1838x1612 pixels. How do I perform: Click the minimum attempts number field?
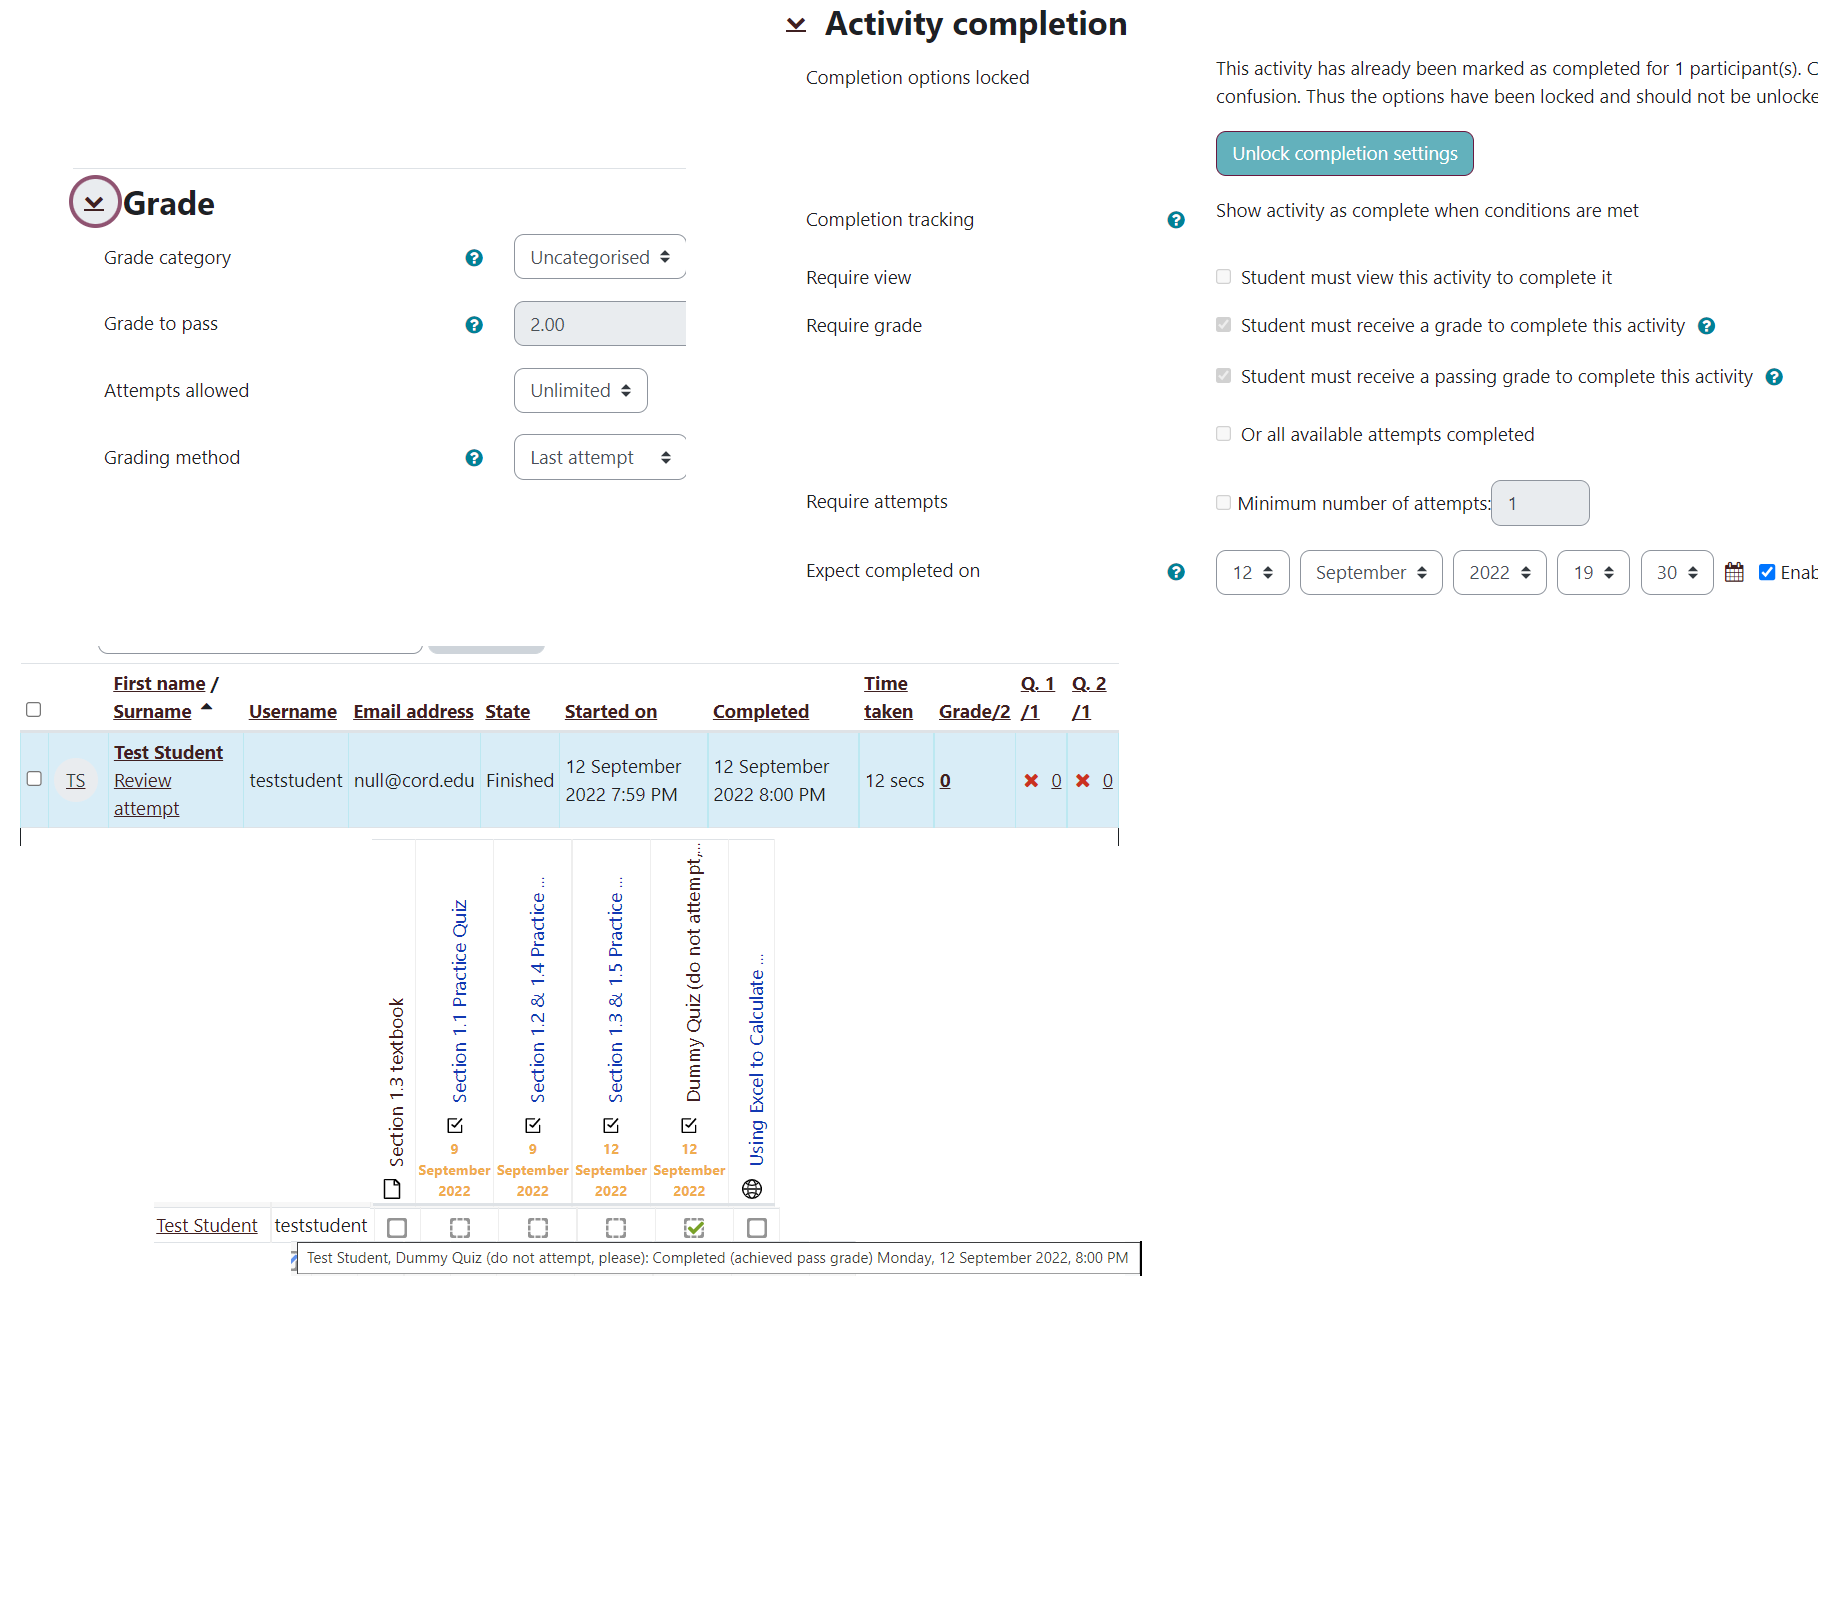pos(1540,504)
